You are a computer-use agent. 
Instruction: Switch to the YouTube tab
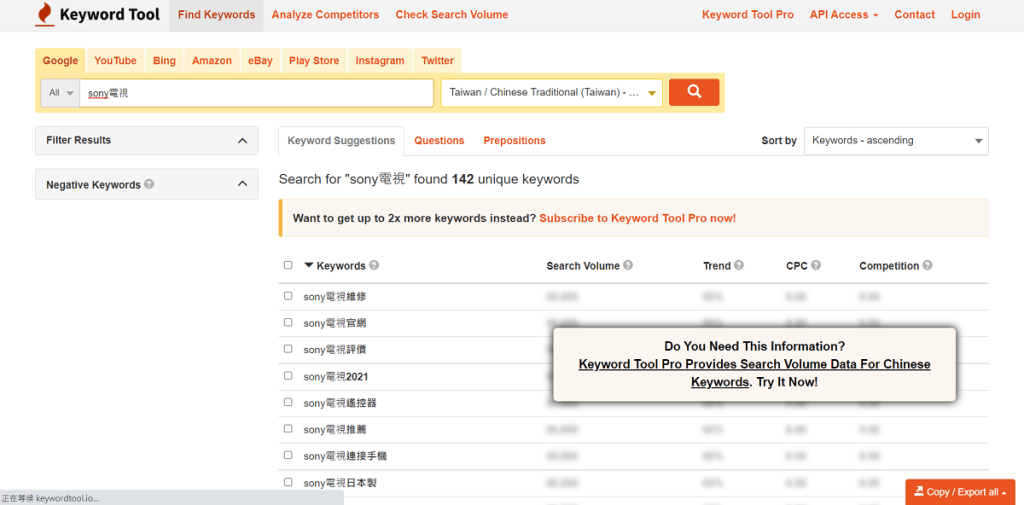pos(116,61)
